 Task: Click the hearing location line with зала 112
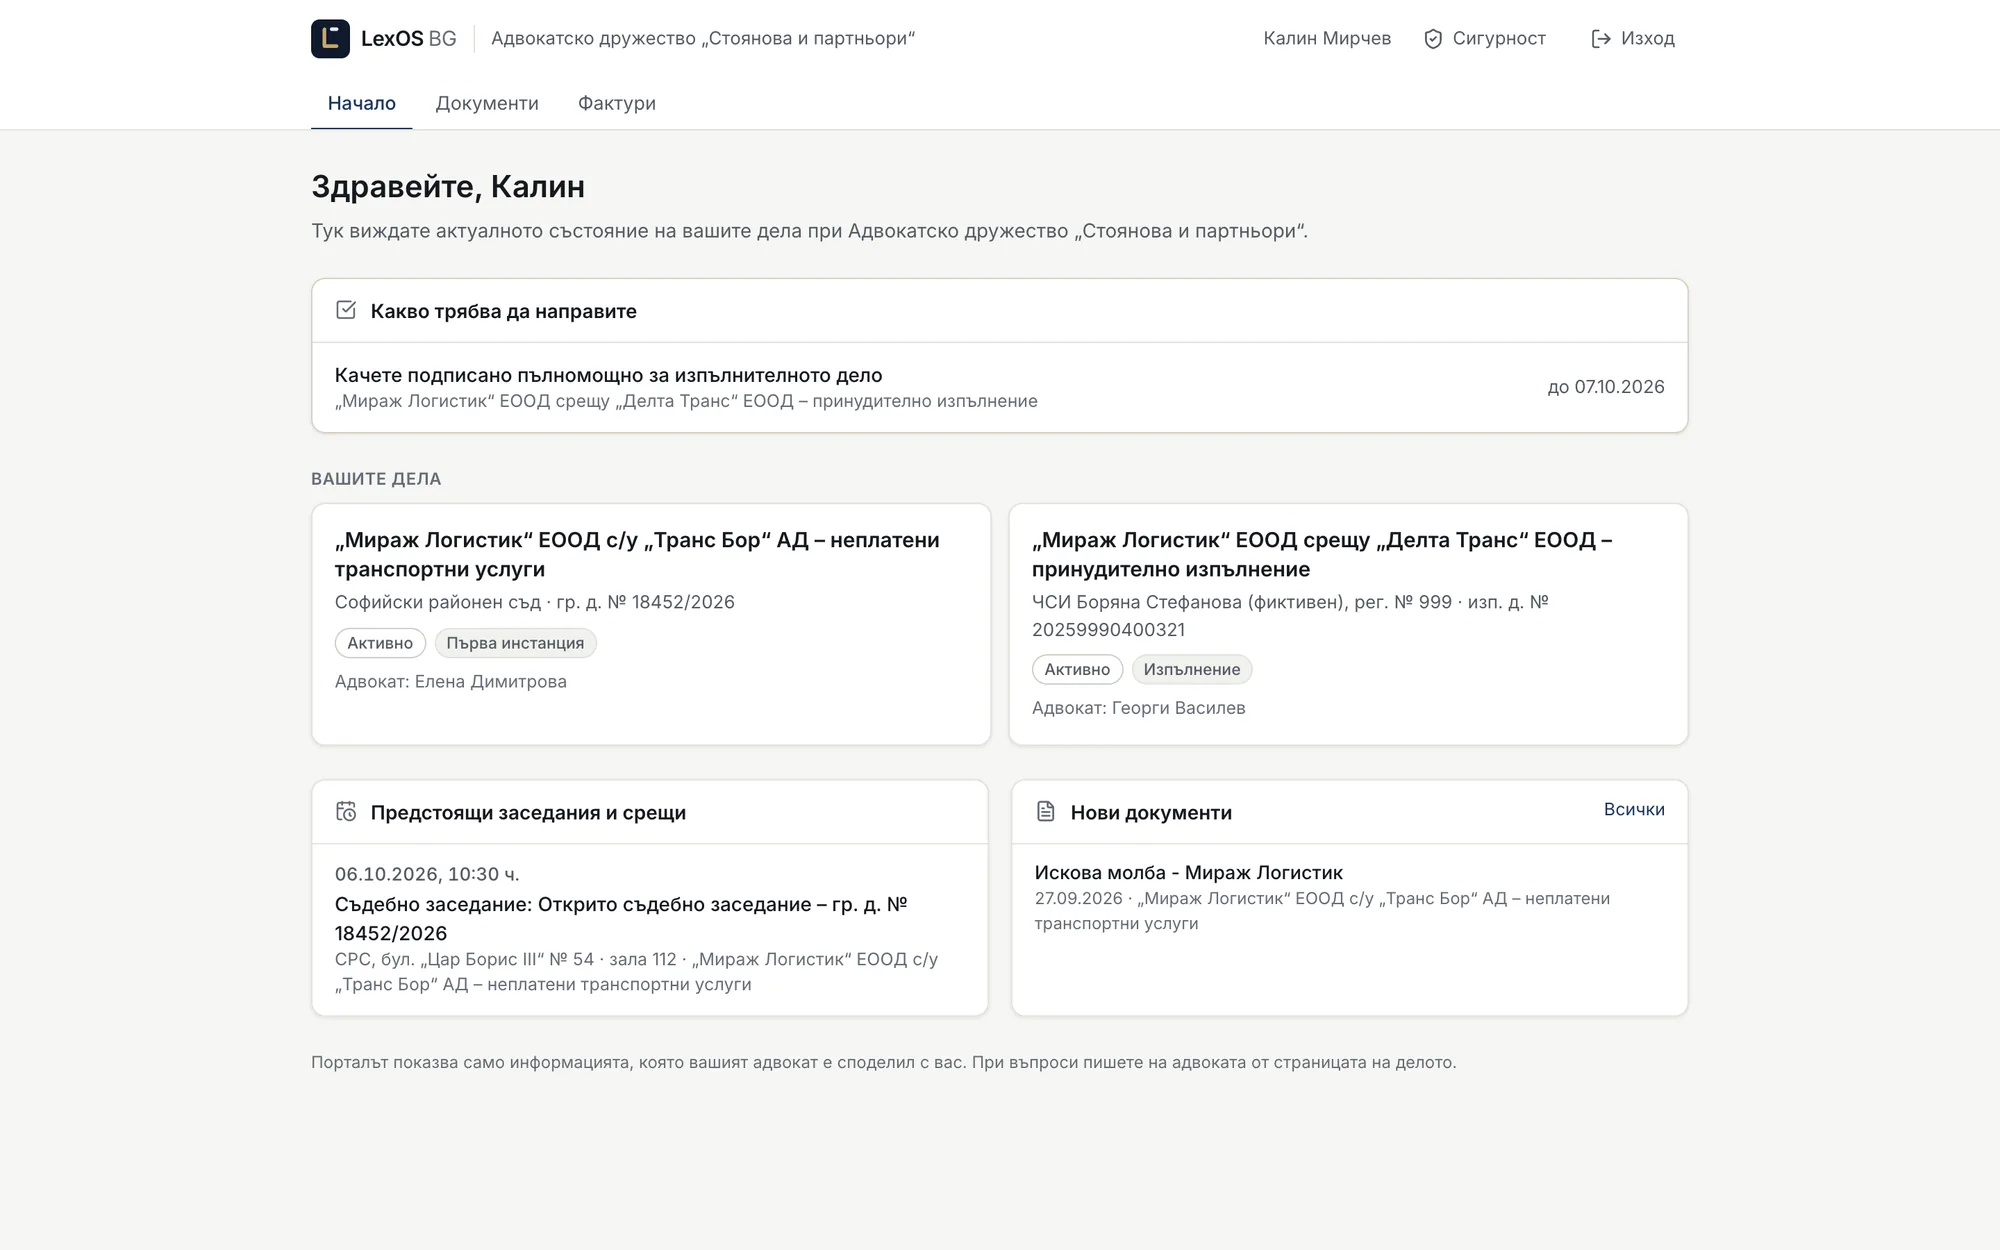click(x=636, y=972)
